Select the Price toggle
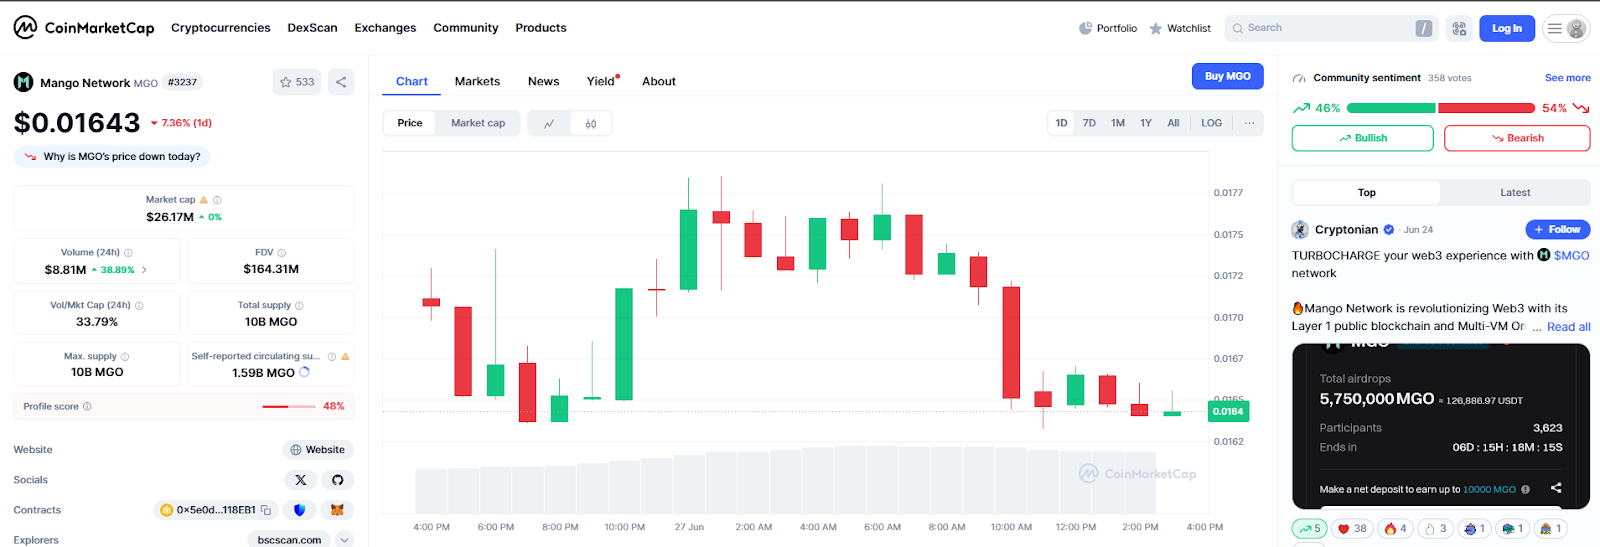The image size is (1600, 547). click(x=410, y=123)
